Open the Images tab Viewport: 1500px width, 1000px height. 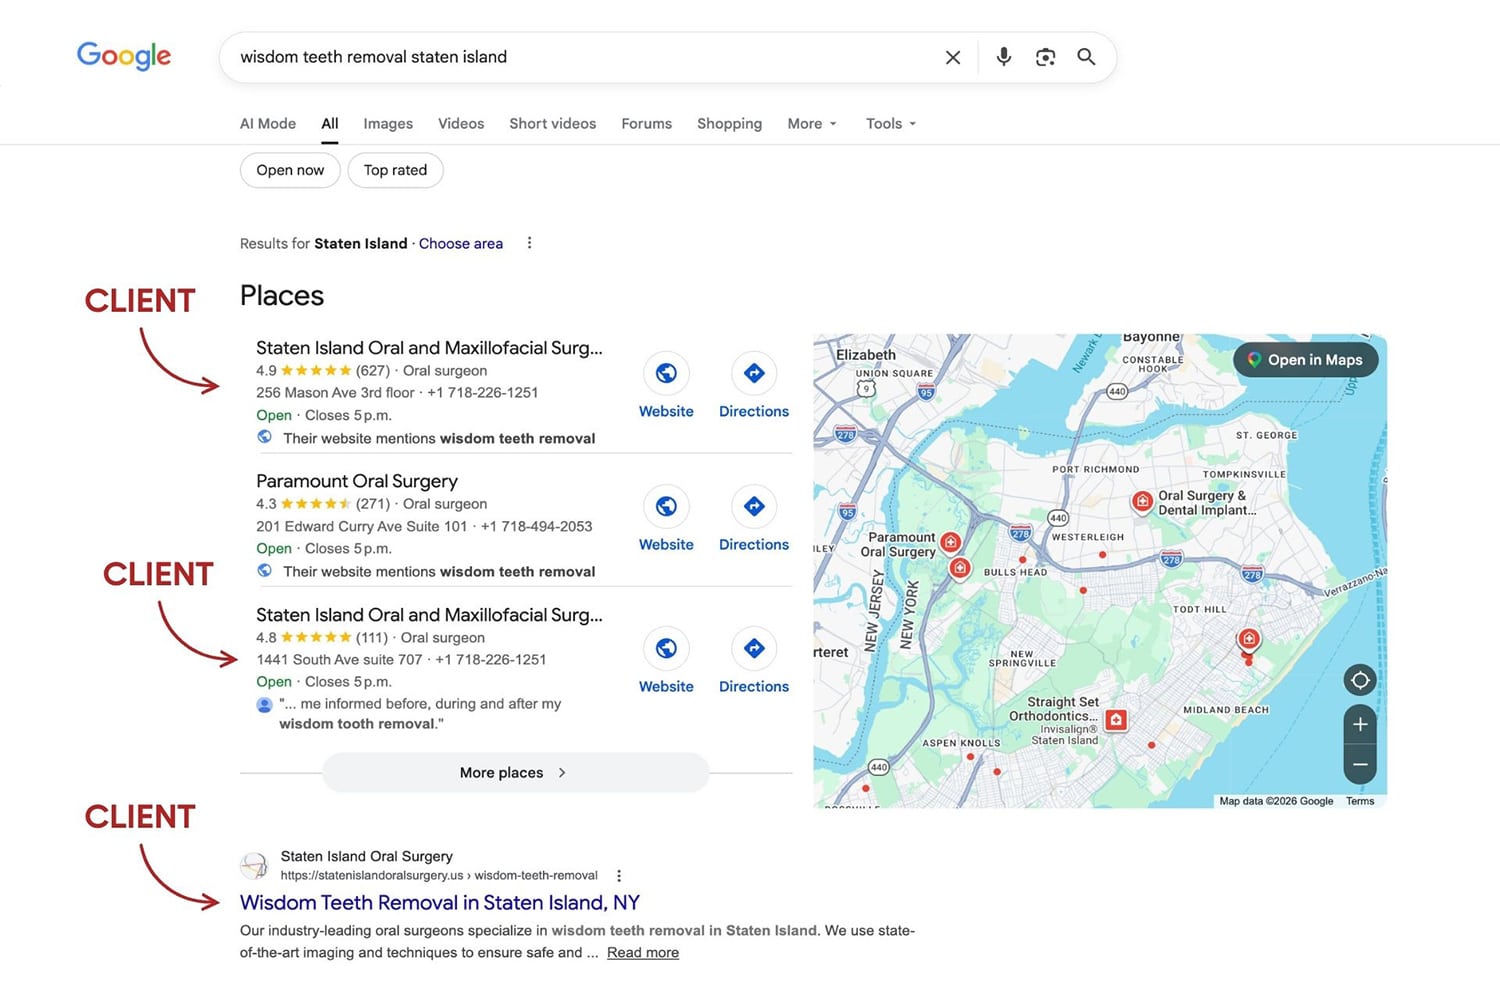point(388,124)
